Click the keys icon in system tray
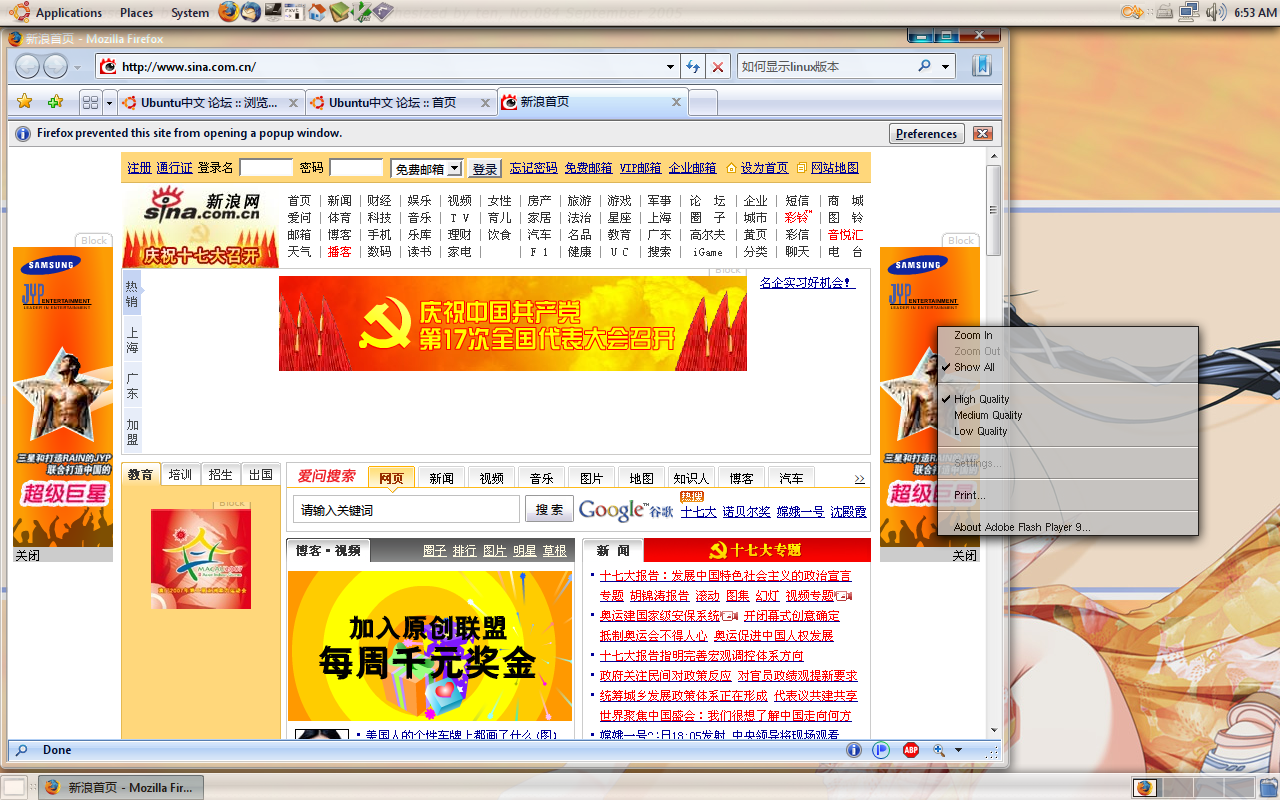Image resolution: width=1280 pixels, height=800 pixels. [1132, 12]
